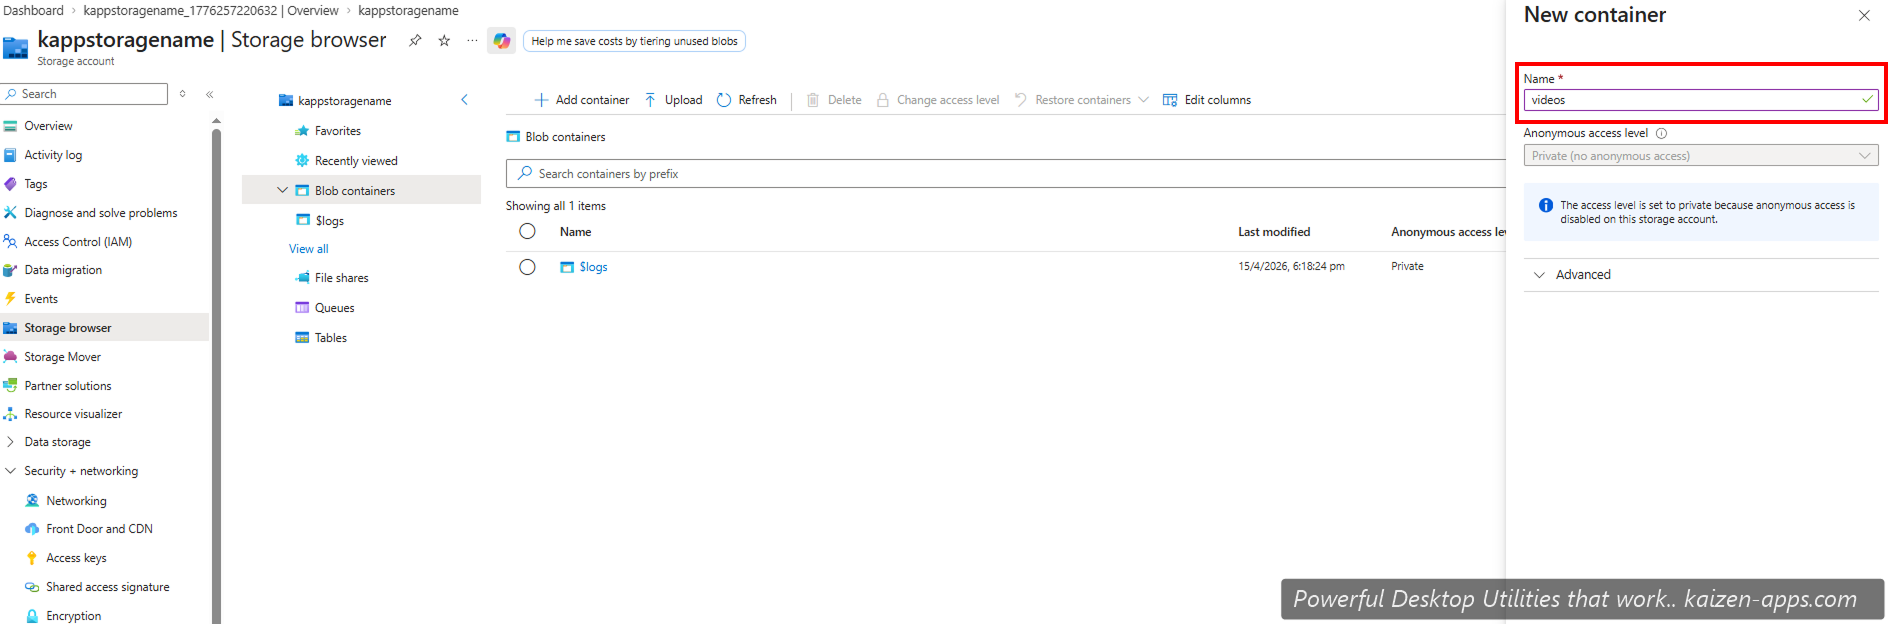Open Encryption settings

(73, 616)
